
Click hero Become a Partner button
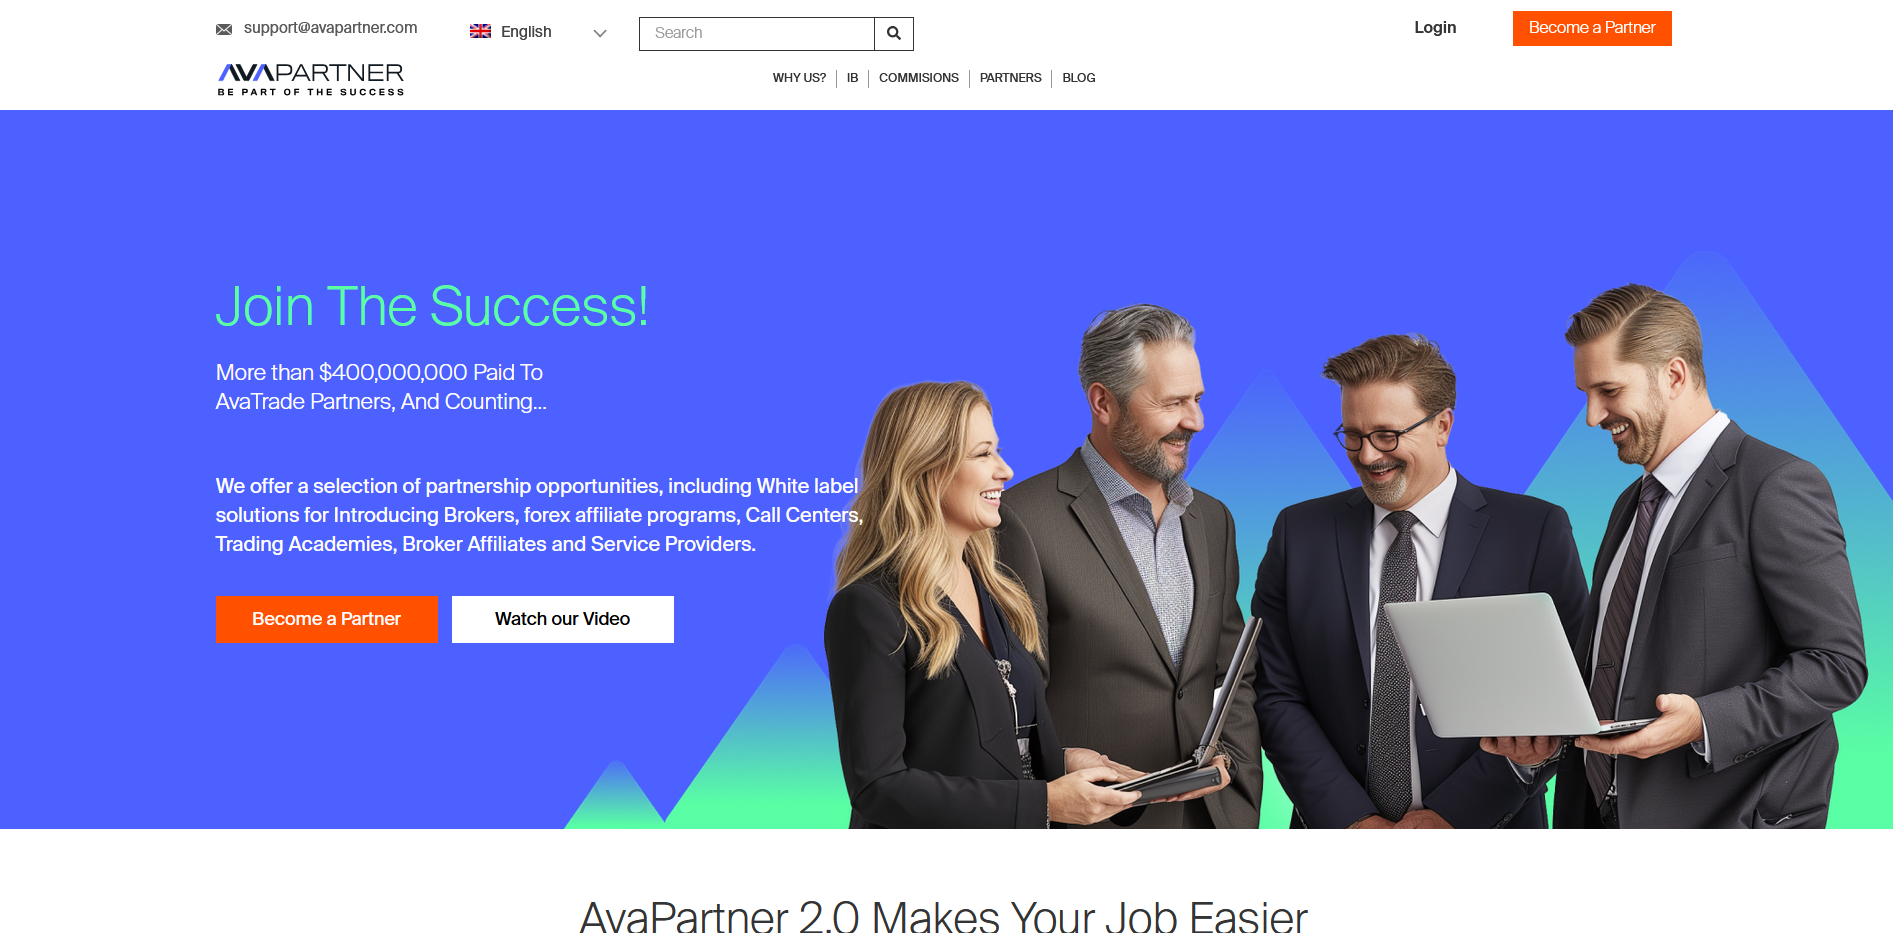(x=326, y=619)
